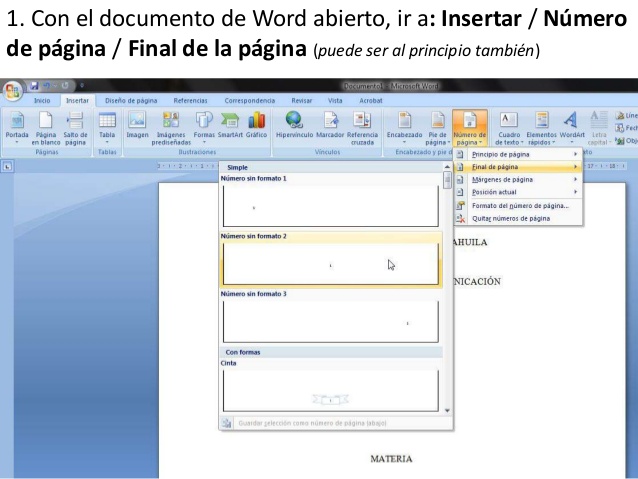Insert a SmartArt graphic
638x479 pixels.
pyautogui.click(x=230, y=125)
